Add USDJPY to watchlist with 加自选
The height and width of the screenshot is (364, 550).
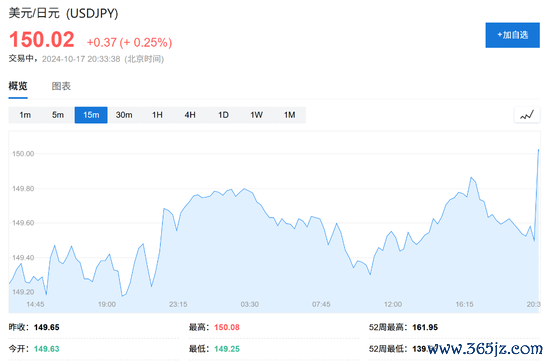click(512, 35)
